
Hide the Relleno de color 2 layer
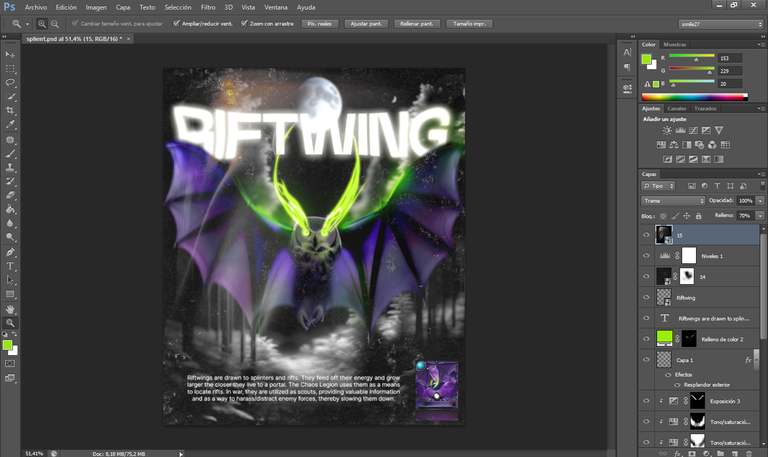pos(646,338)
